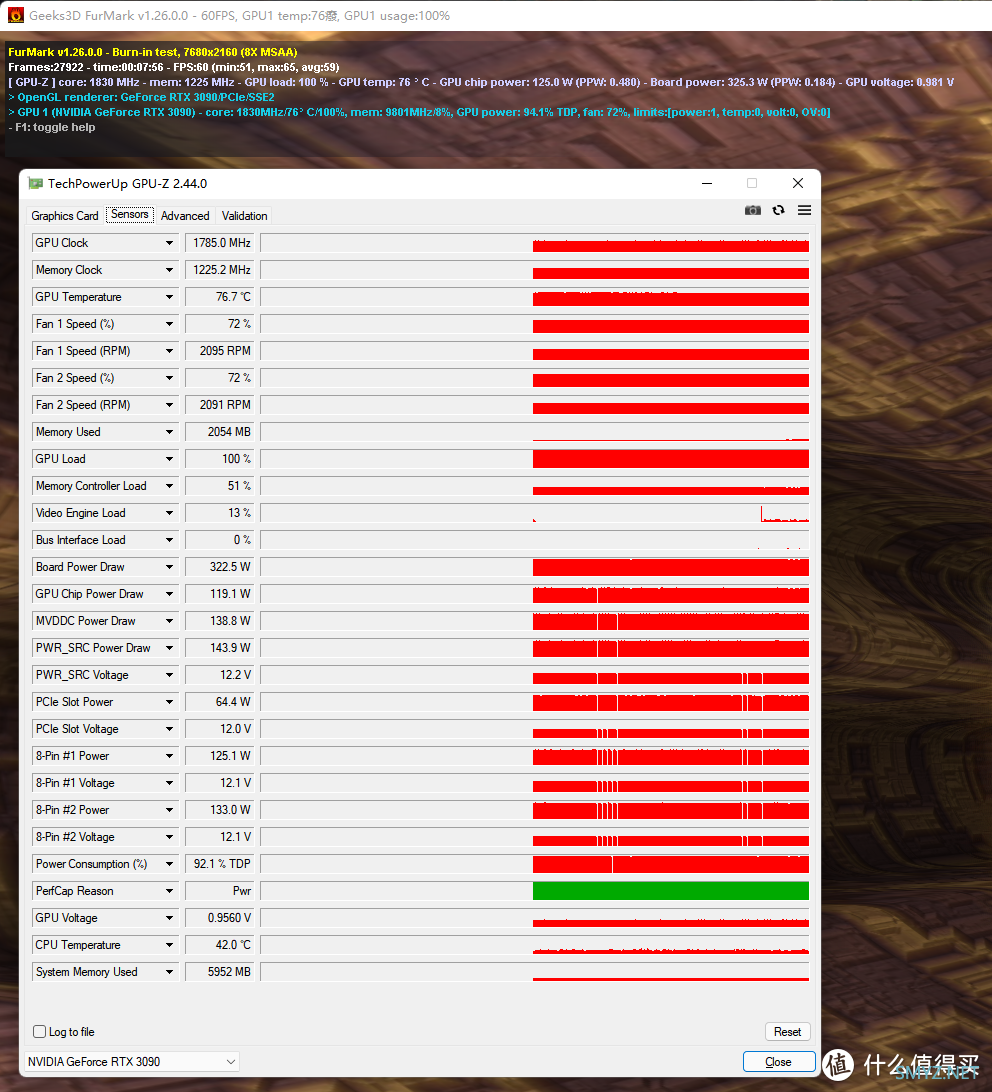
Task: Open the Fan 2 Speed (%) dropdown
Action: coord(169,378)
